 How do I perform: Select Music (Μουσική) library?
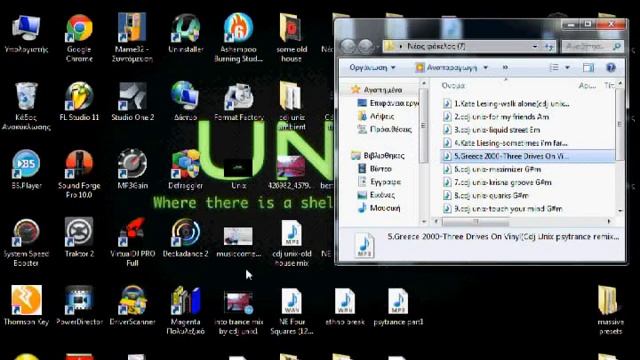pyautogui.click(x=378, y=208)
